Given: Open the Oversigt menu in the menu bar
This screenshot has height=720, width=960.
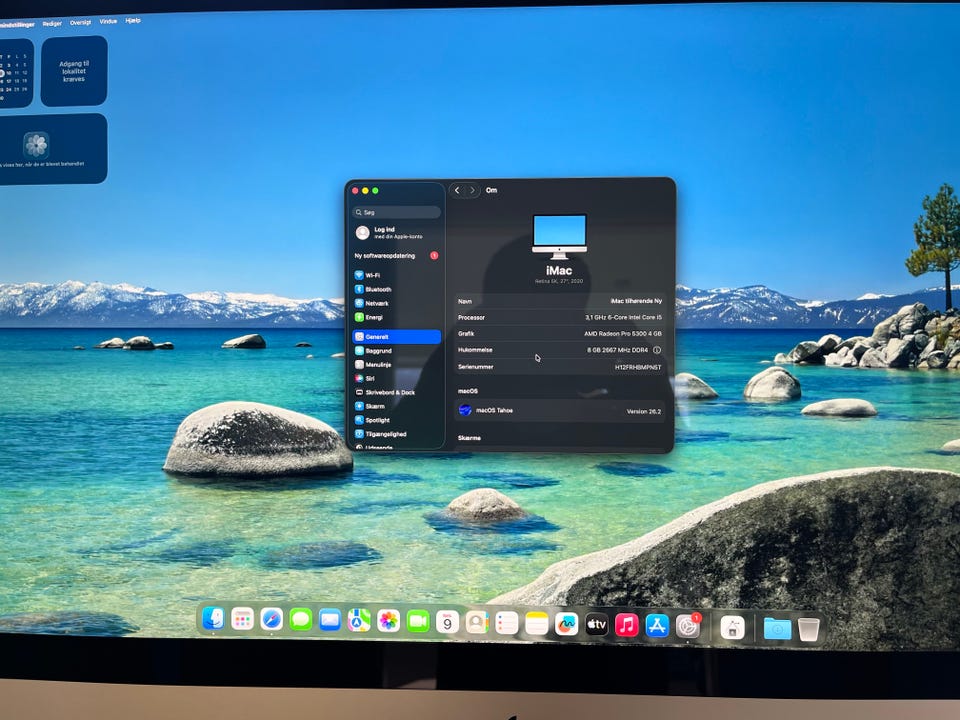Looking at the screenshot, I should (80, 23).
